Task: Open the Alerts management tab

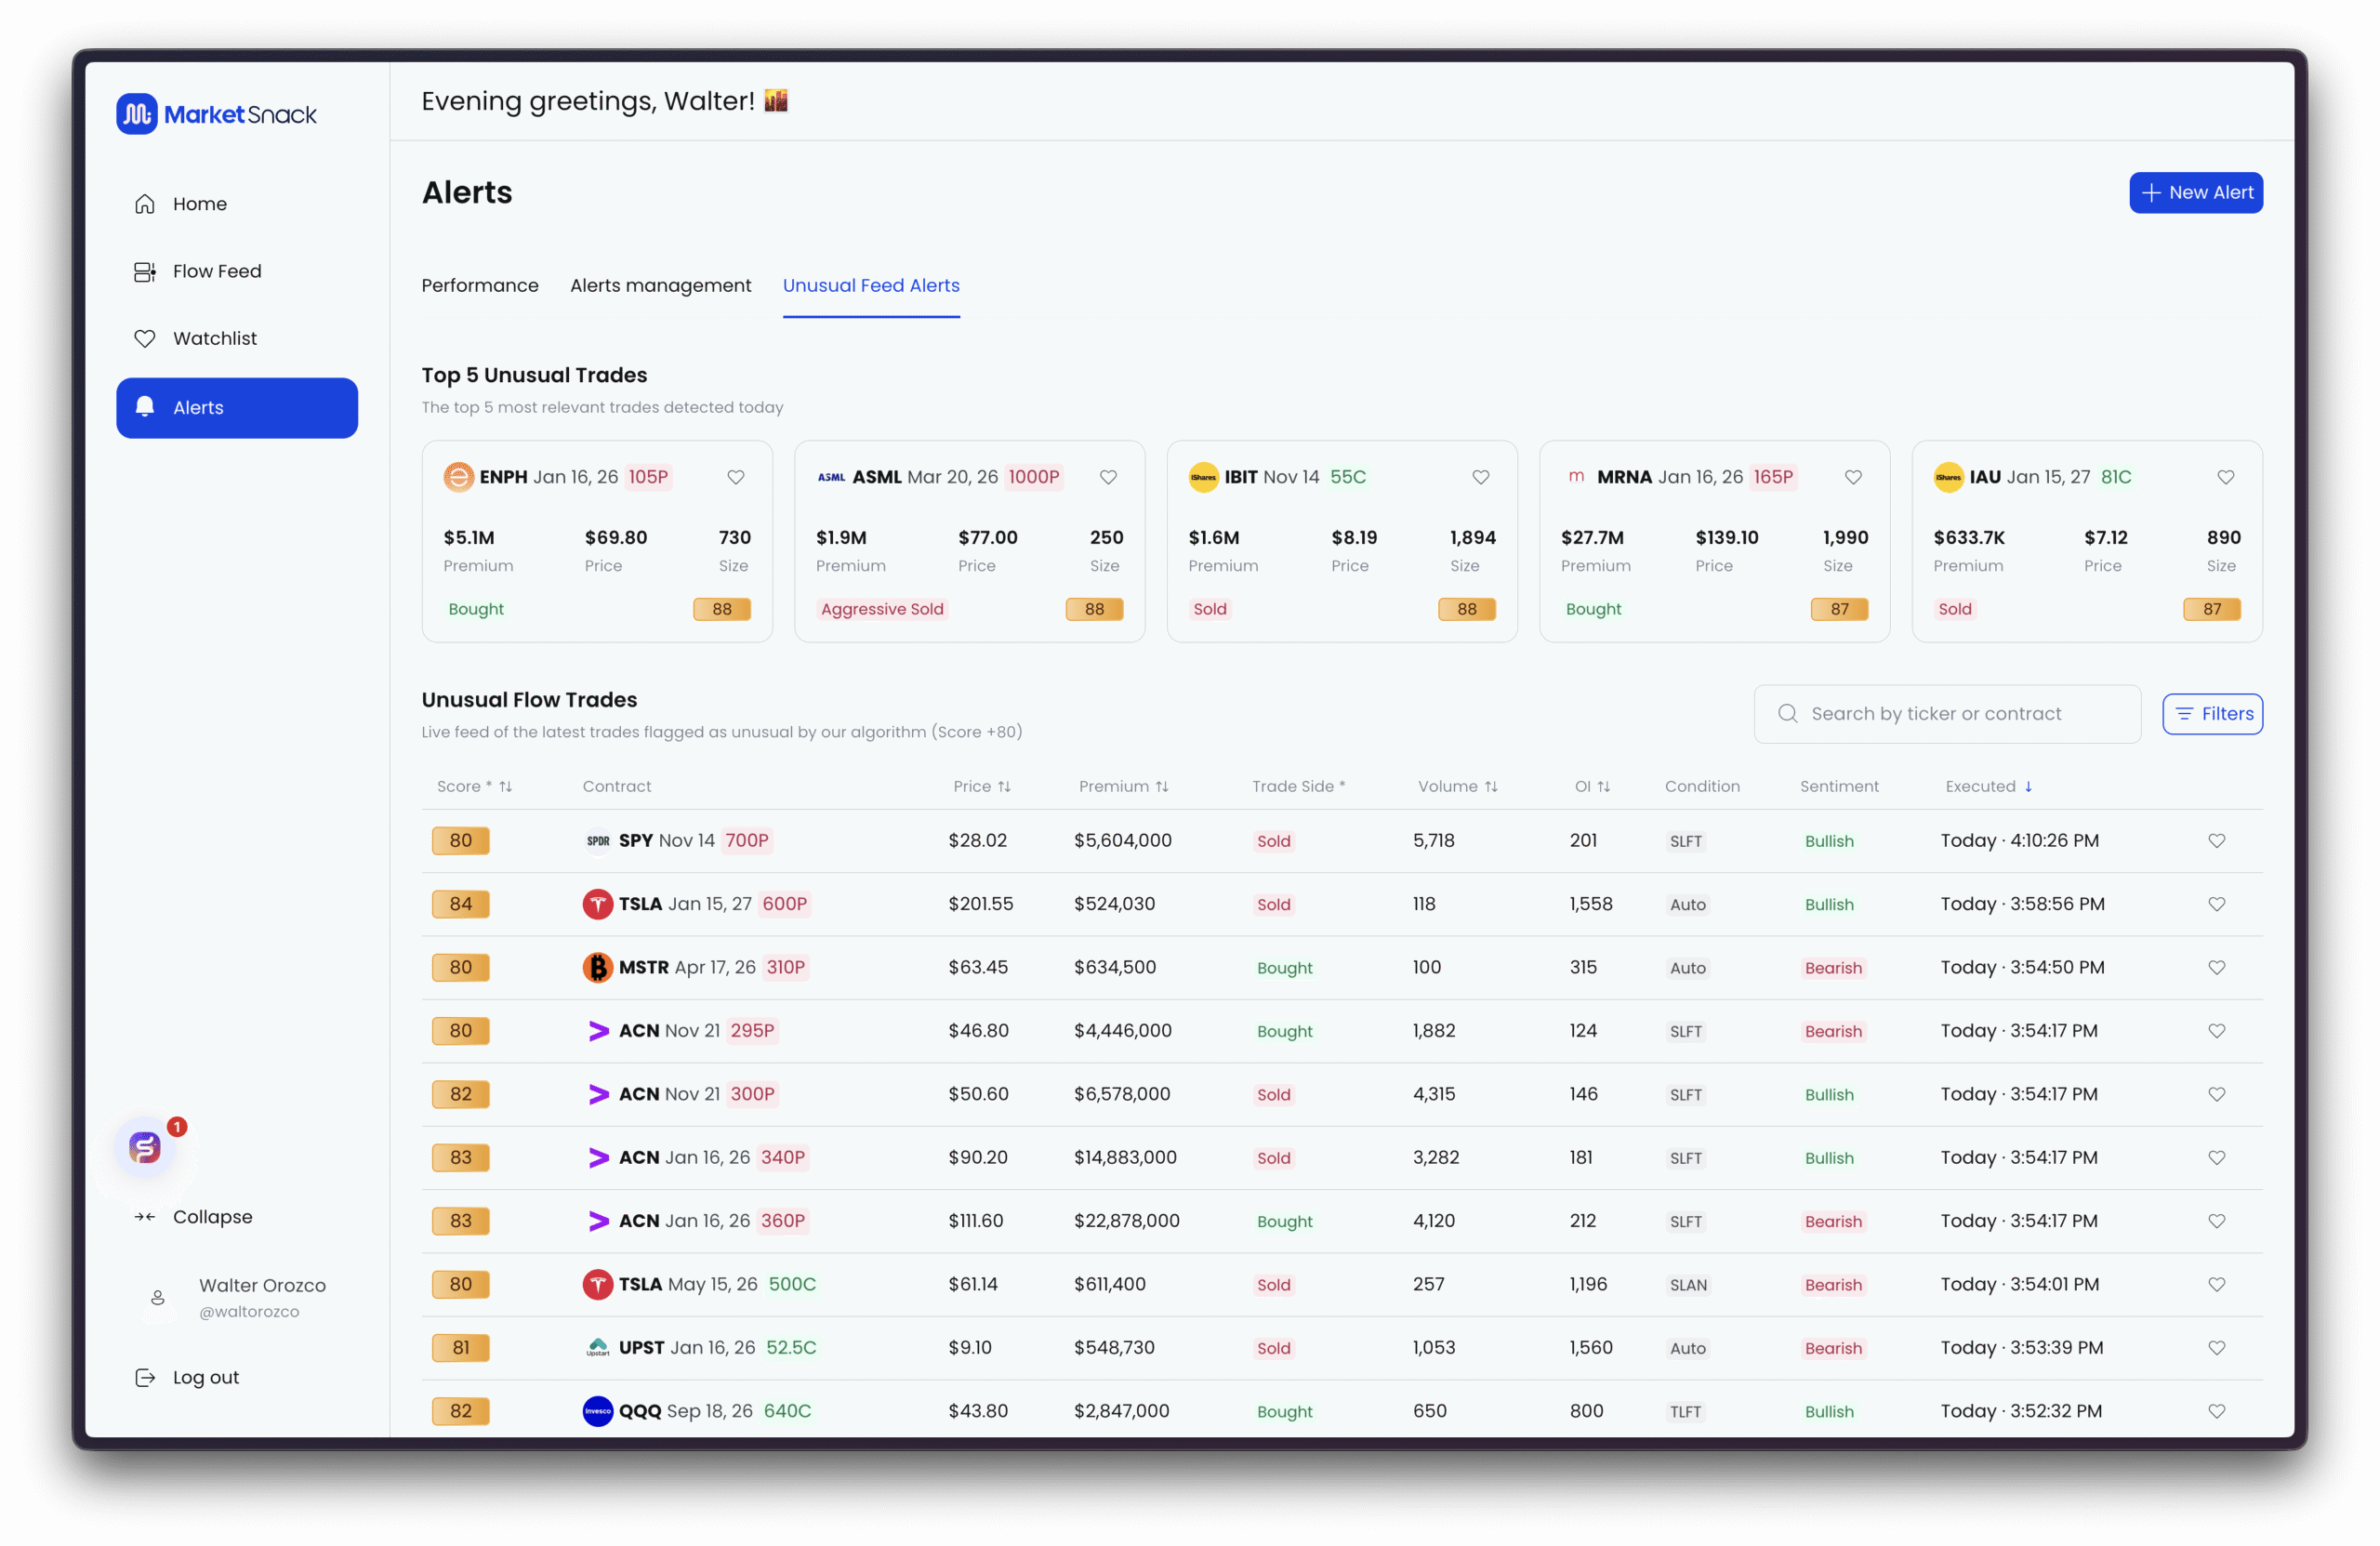Action: 660,286
